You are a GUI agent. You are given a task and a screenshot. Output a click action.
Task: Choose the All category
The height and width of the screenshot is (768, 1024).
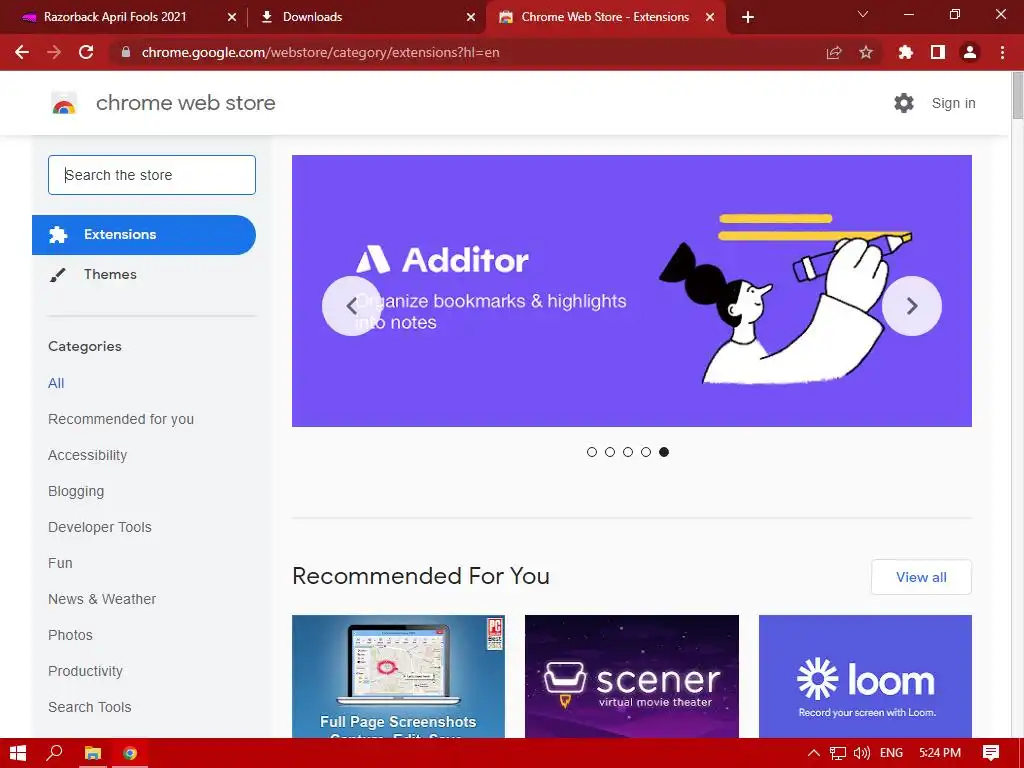pos(56,383)
